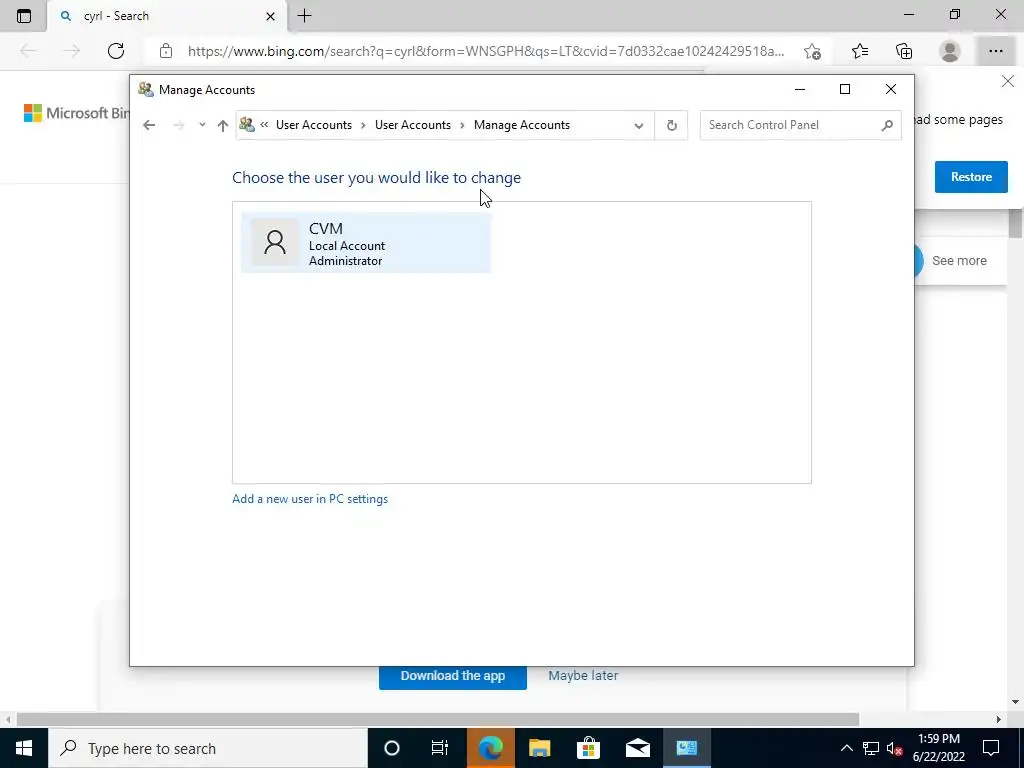This screenshot has height=768, width=1024.
Task: Select the second User Accounts breadcrumb
Action: click(x=413, y=125)
